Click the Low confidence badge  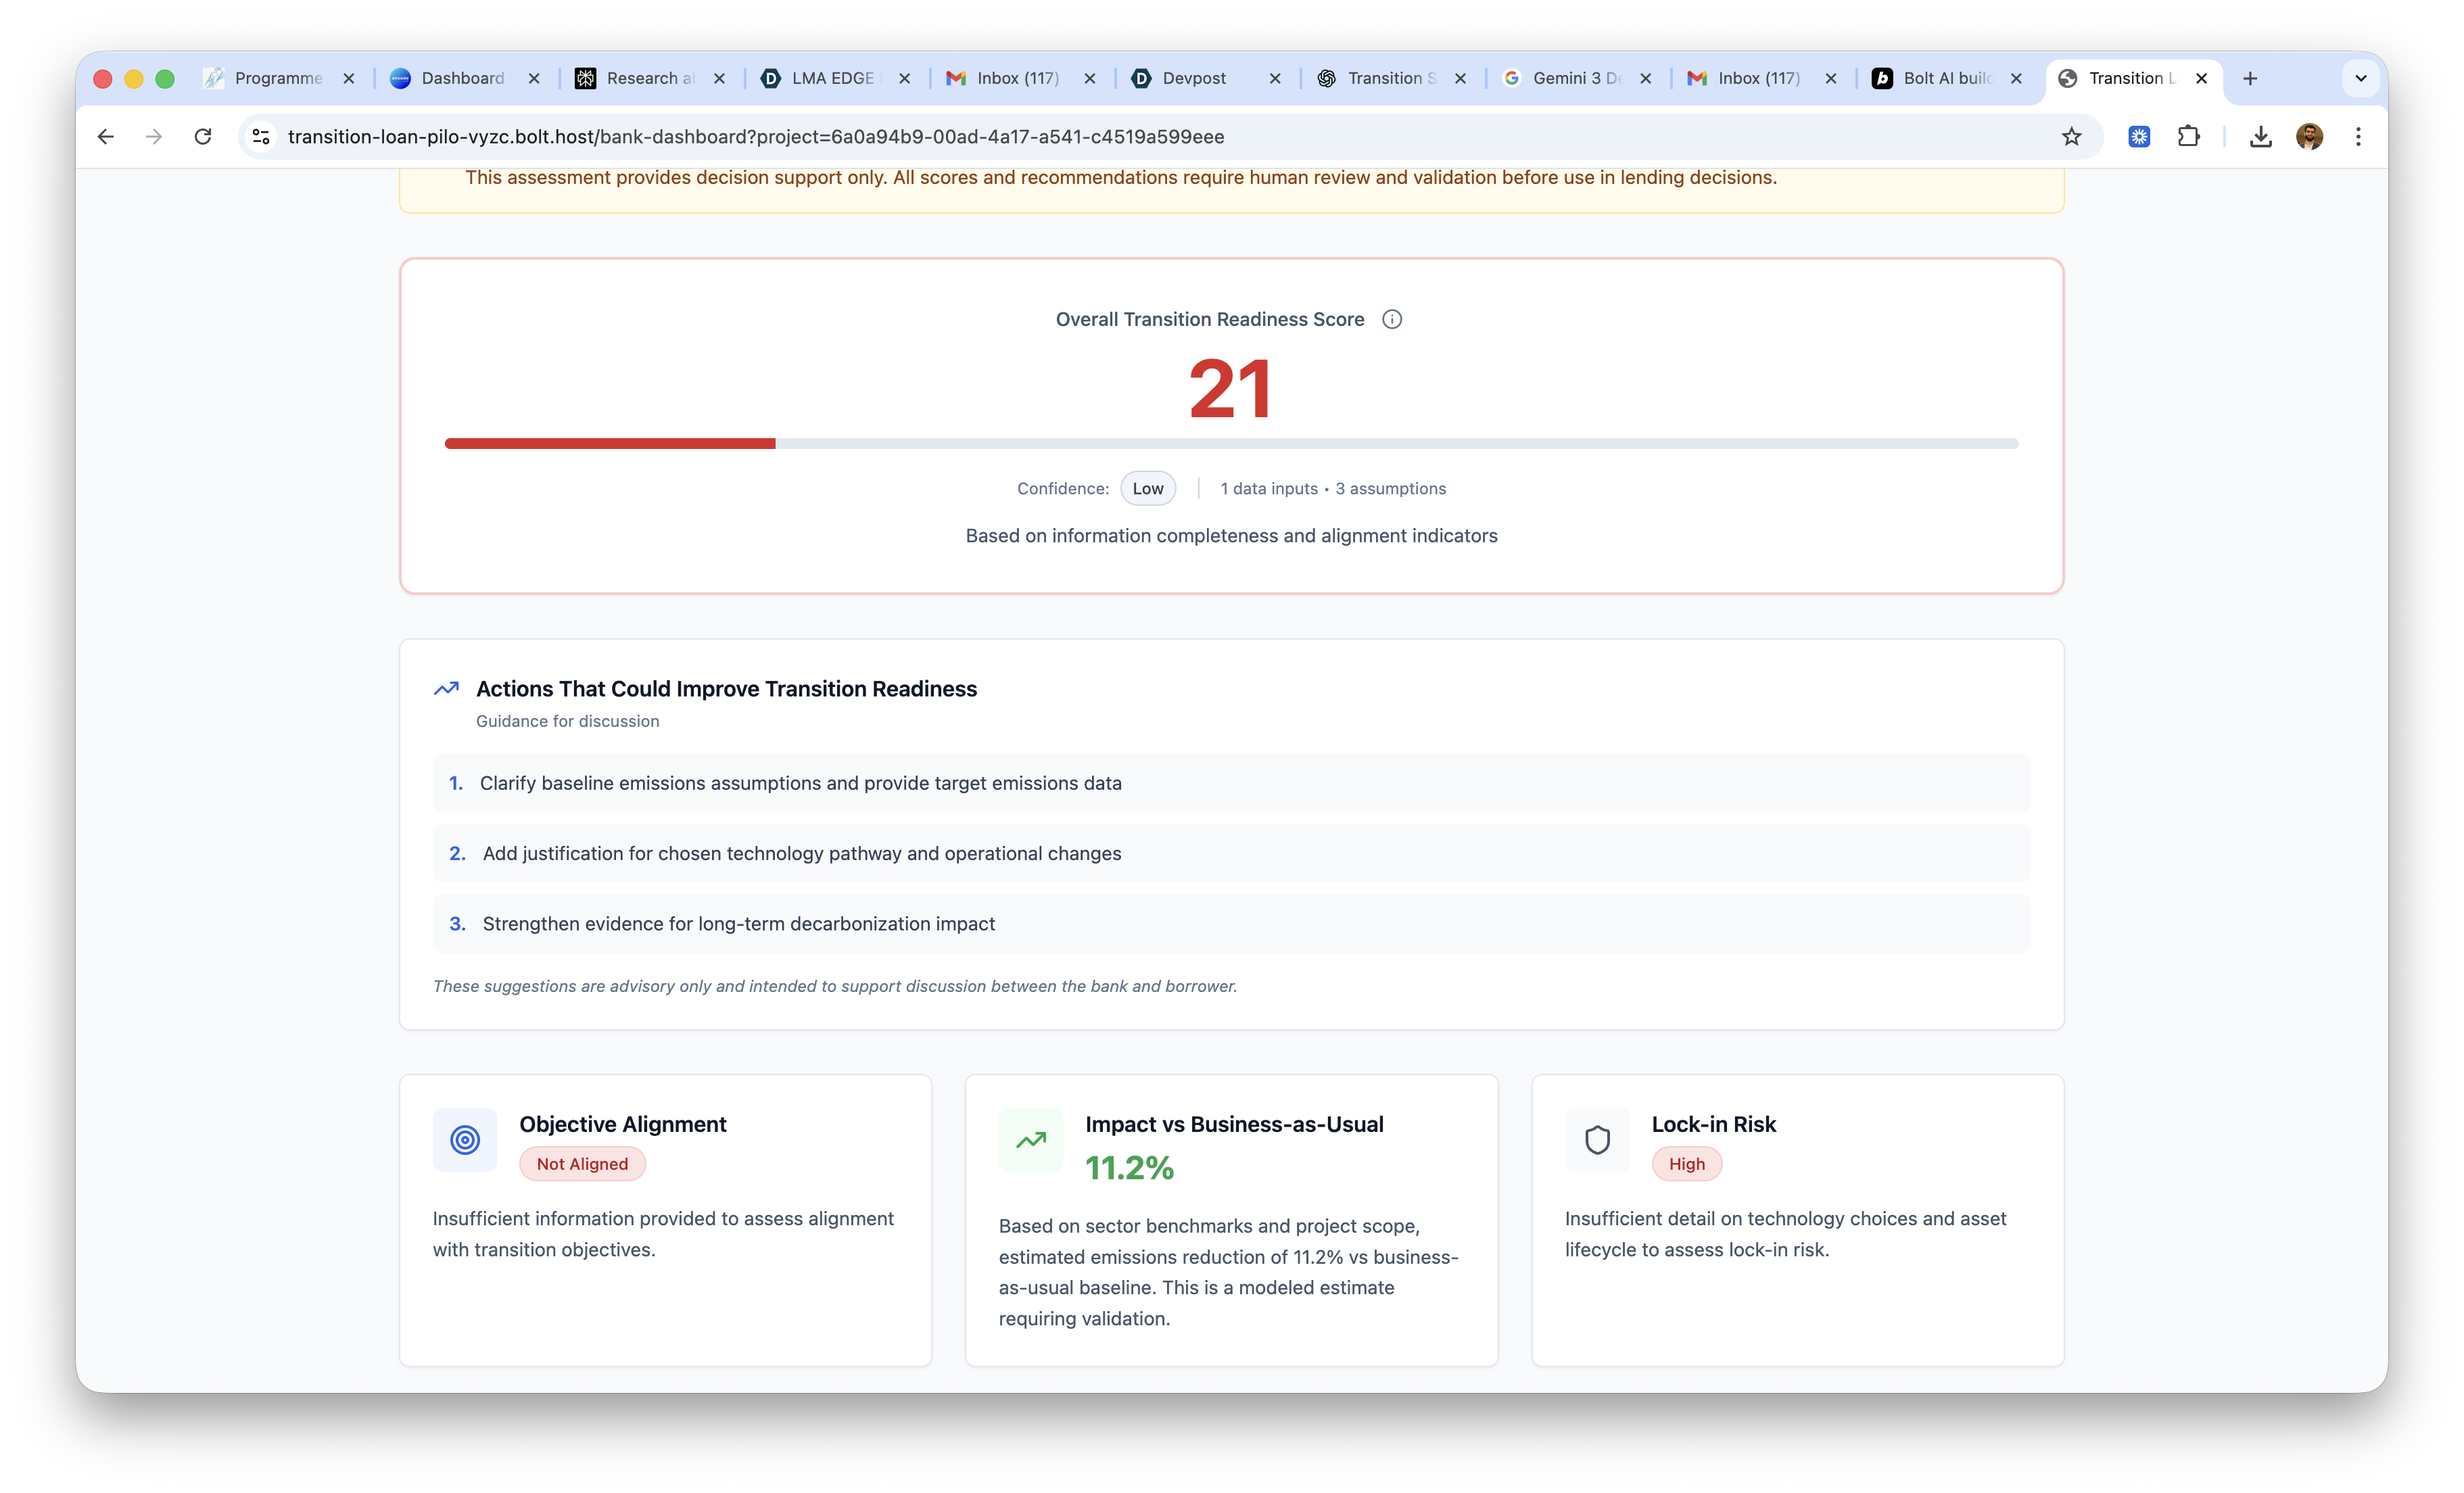[1147, 488]
